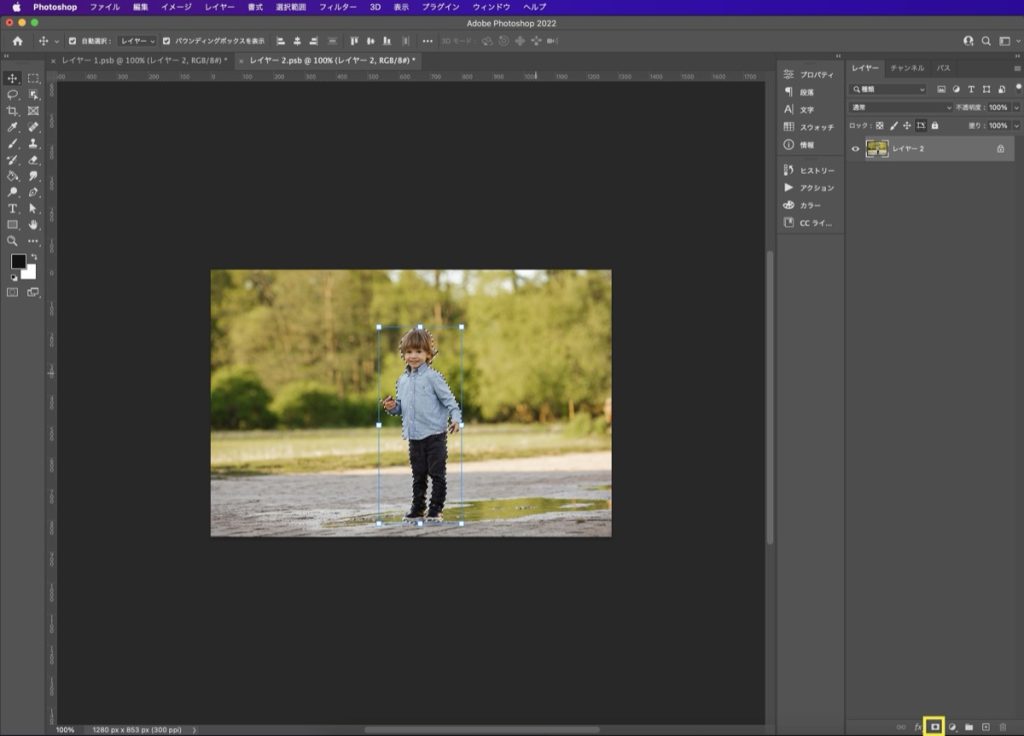Switch to the パス tab
Viewport: 1024px width, 736px height.
pyautogui.click(x=944, y=68)
